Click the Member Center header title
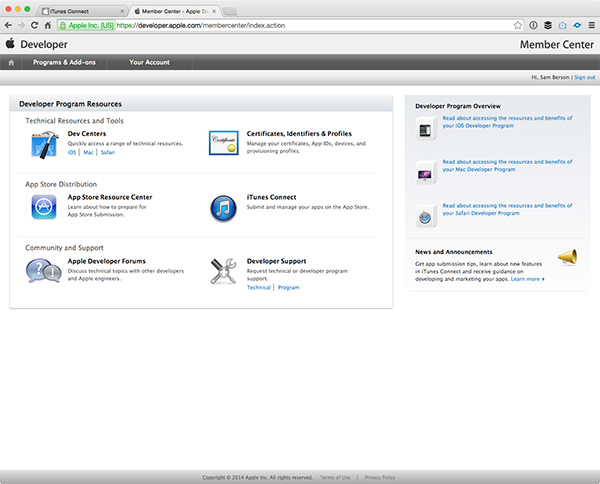 click(x=557, y=44)
